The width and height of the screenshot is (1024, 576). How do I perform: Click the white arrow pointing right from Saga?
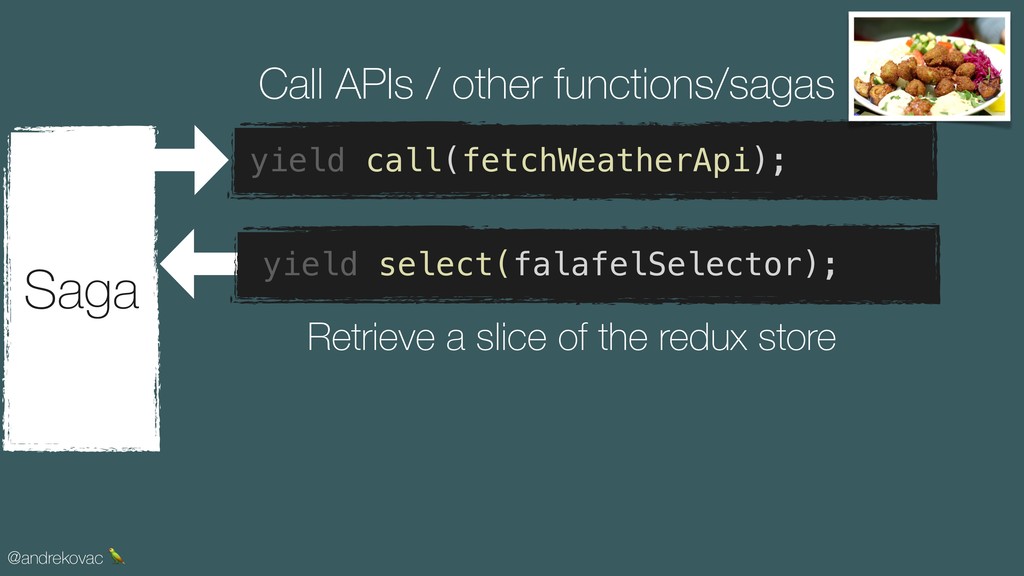click(x=191, y=159)
